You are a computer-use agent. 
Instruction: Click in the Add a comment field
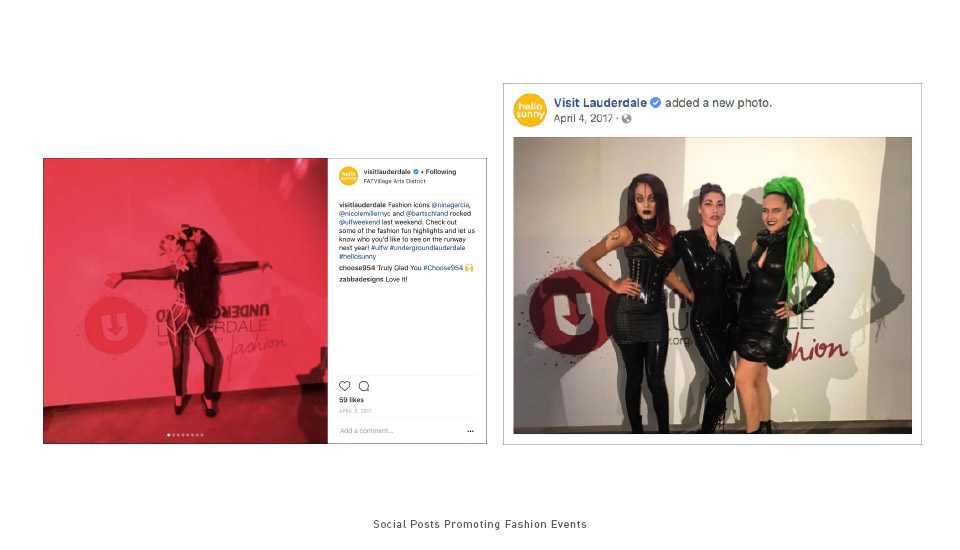pos(401,431)
